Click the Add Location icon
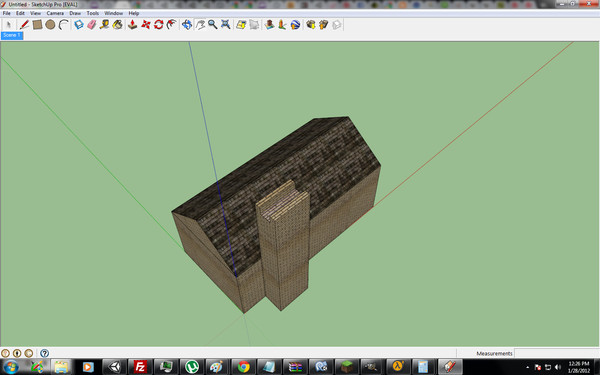The width and height of the screenshot is (600, 375). coord(241,25)
